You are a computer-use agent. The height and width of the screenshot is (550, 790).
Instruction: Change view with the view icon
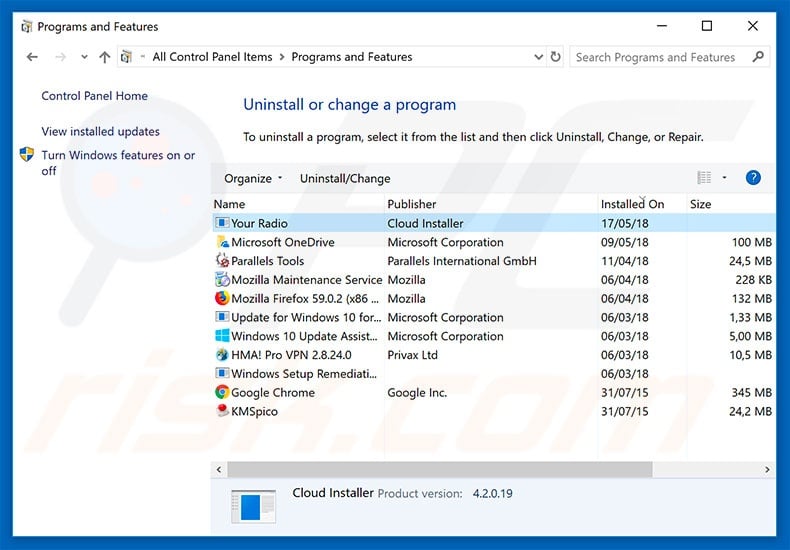704,177
